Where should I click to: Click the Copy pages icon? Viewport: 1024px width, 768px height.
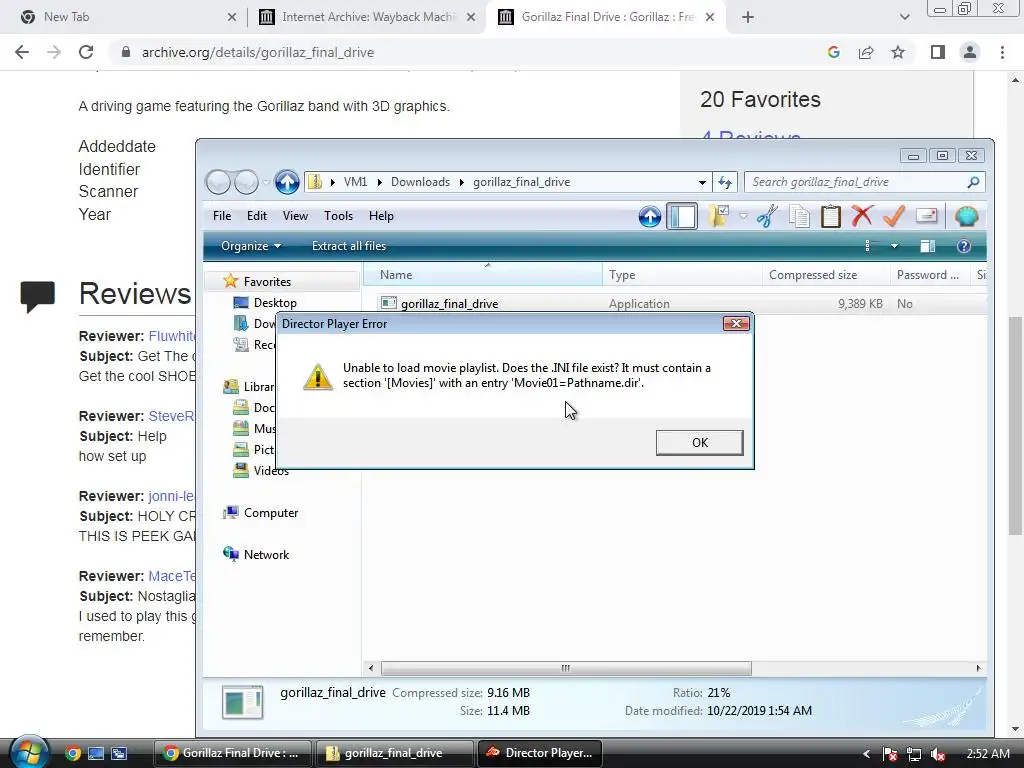[799, 216]
